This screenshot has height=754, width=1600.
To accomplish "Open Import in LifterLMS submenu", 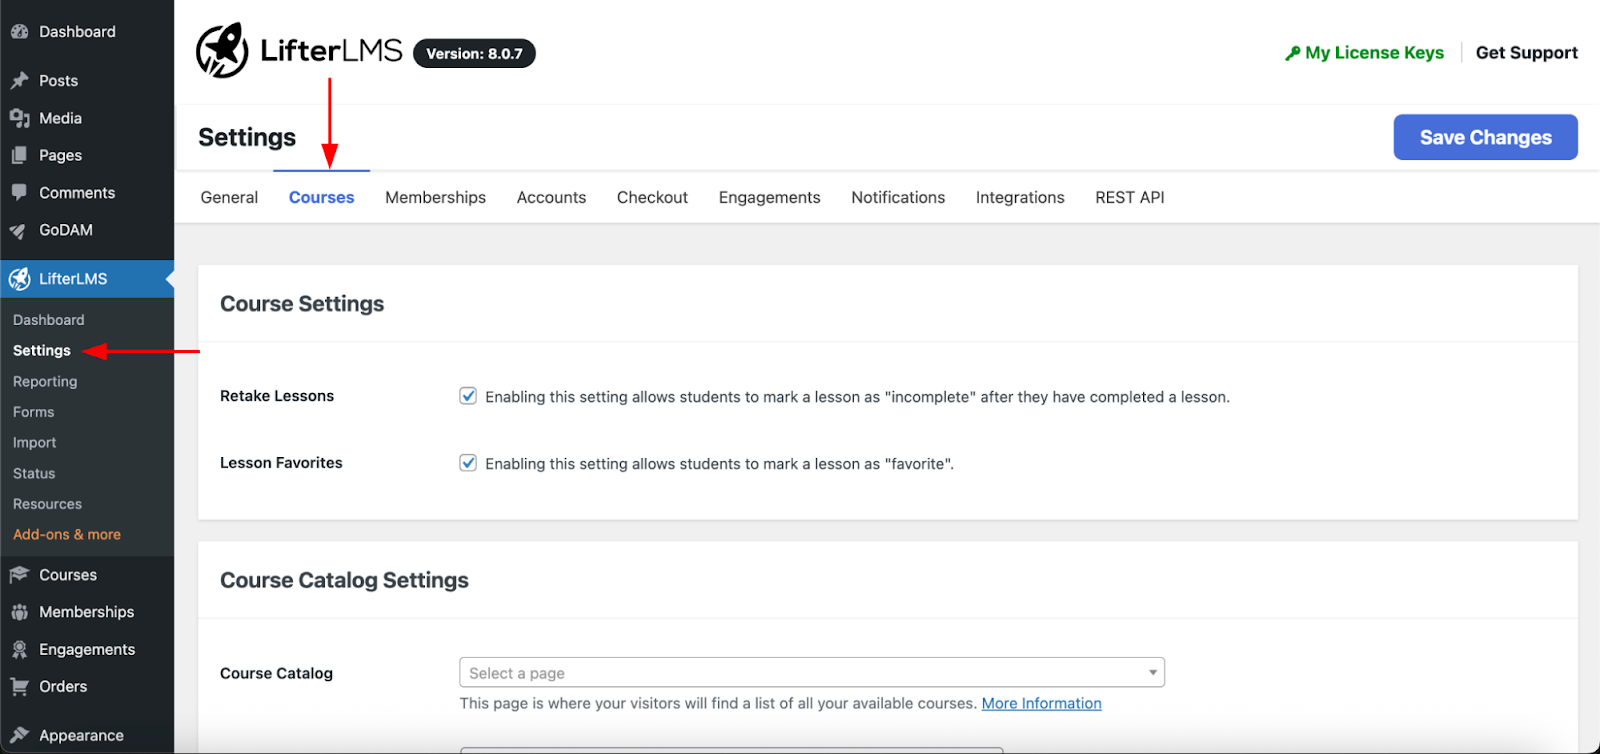I will click(x=35, y=443).
